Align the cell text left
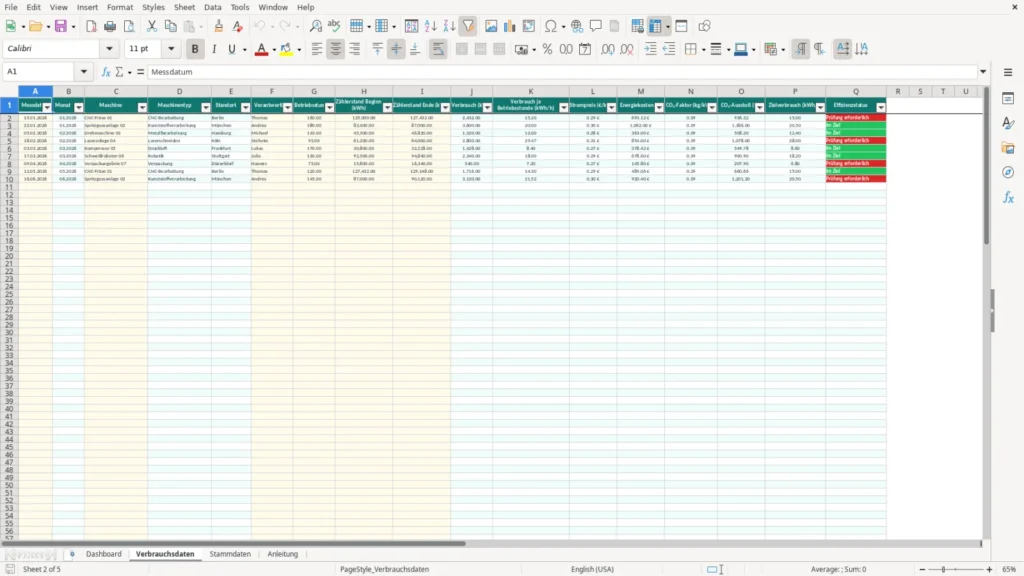1024x576 pixels. (317, 49)
